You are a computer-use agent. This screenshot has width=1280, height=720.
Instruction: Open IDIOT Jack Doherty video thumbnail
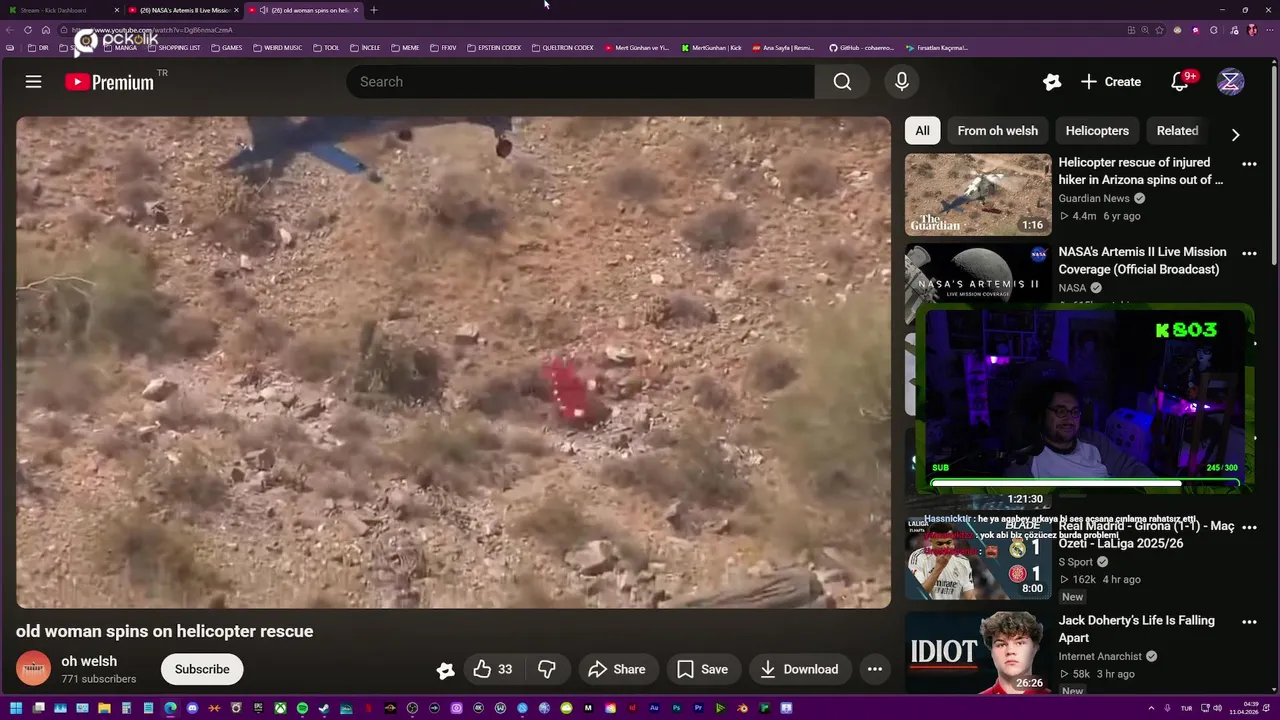pos(978,653)
